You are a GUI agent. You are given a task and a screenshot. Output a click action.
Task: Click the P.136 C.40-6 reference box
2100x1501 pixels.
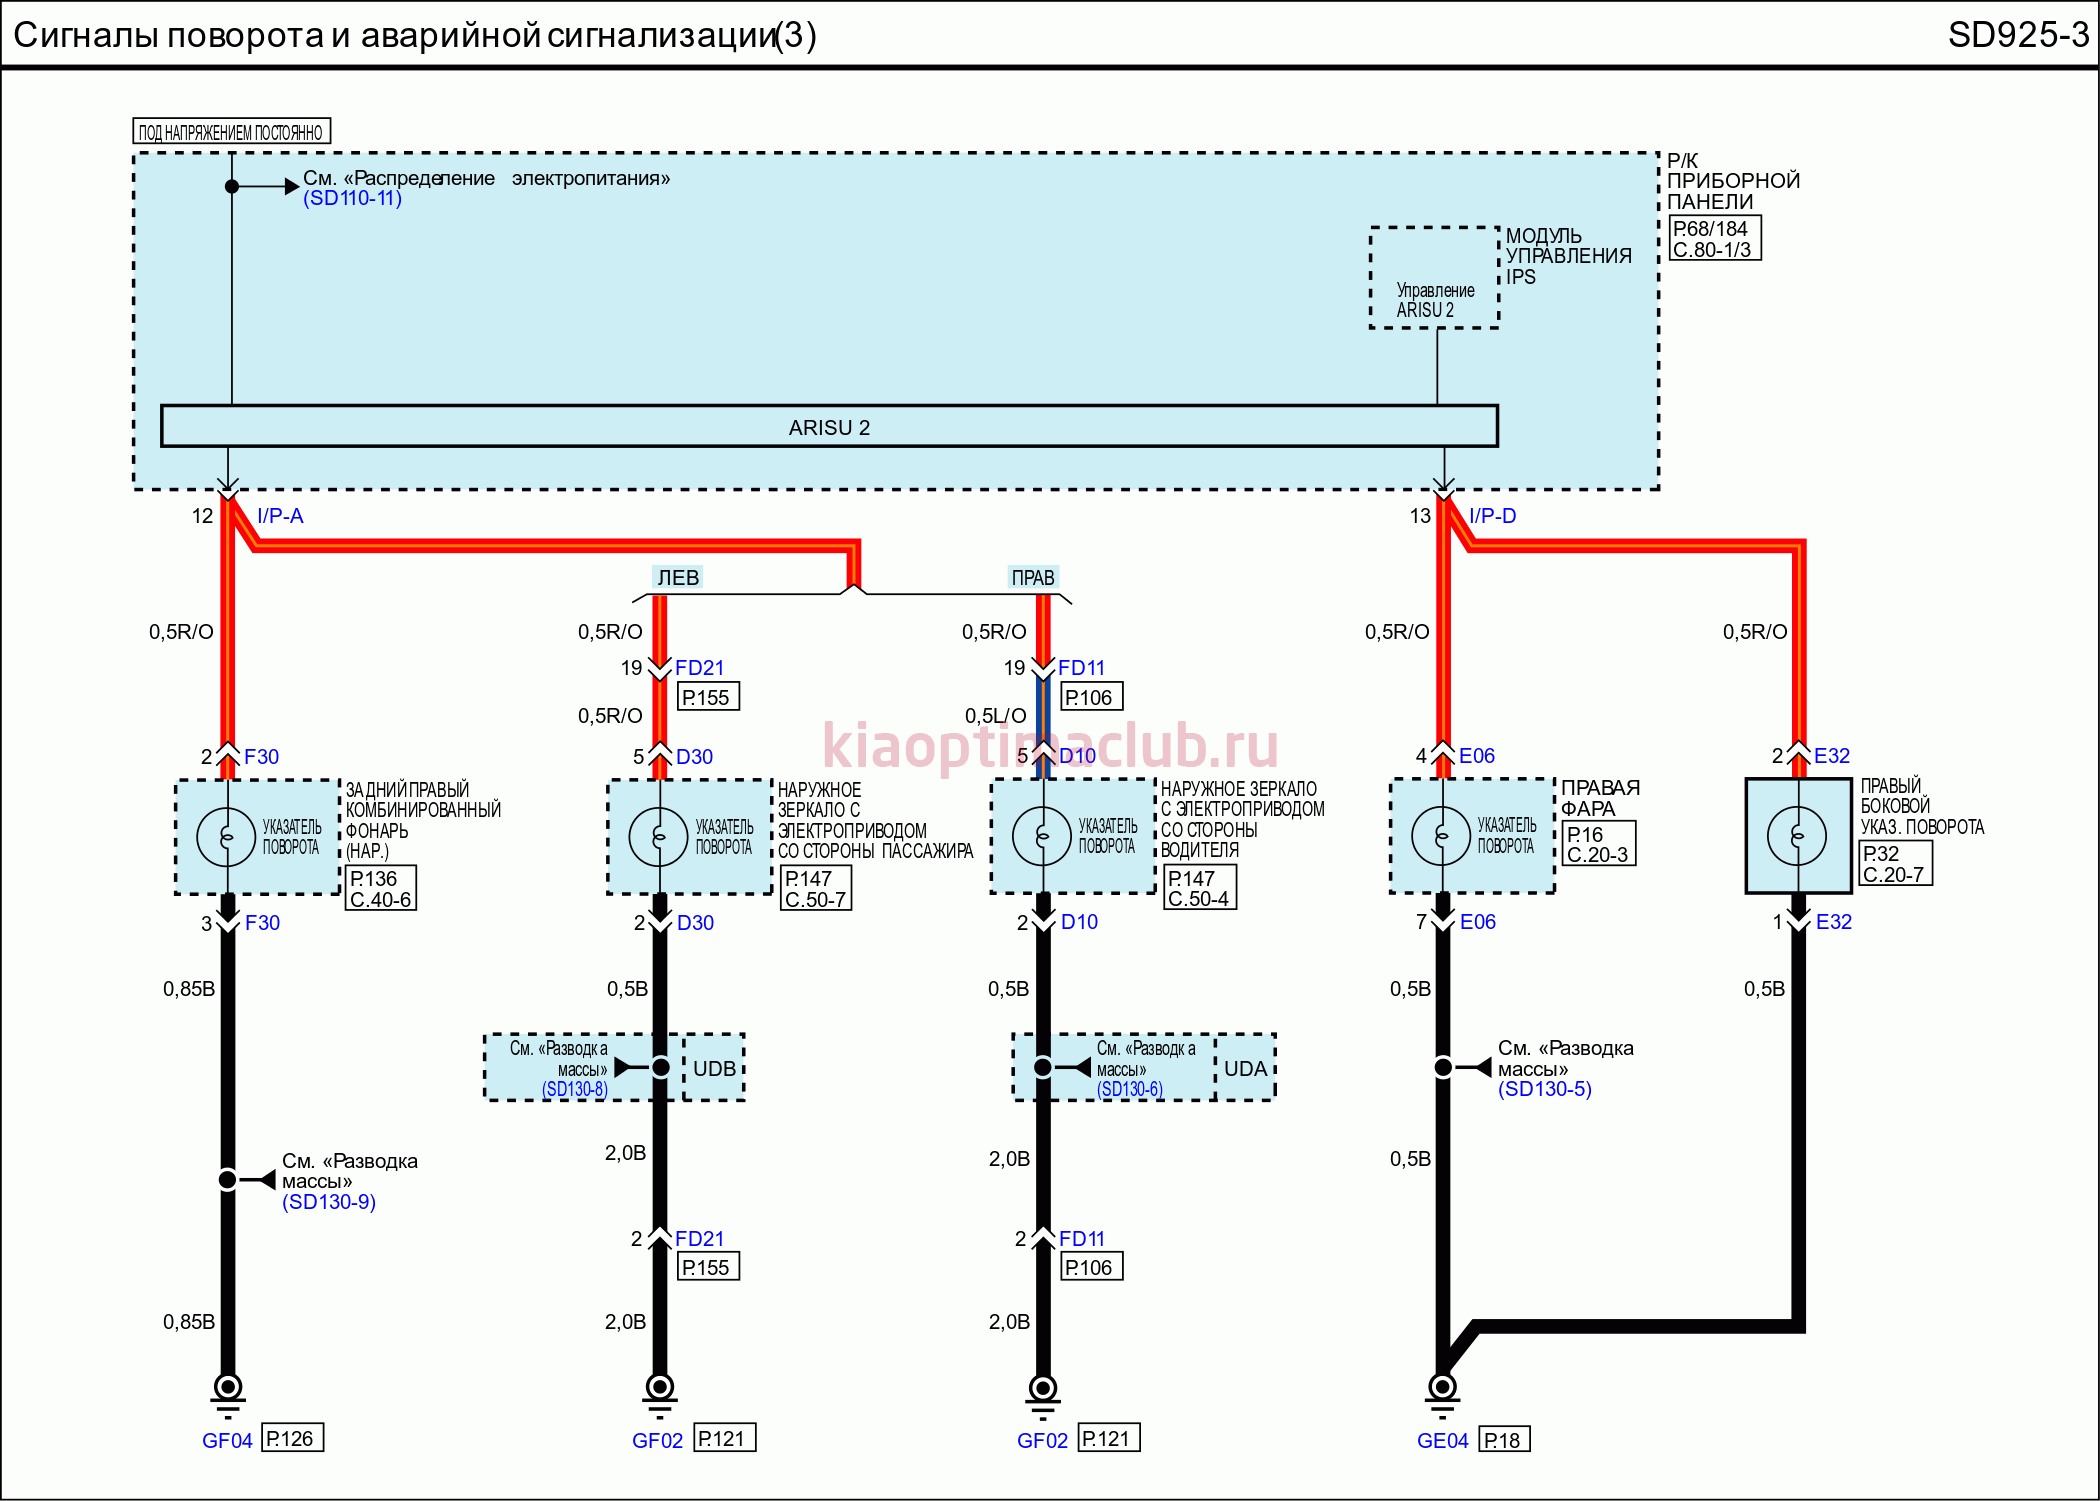pos(380,888)
